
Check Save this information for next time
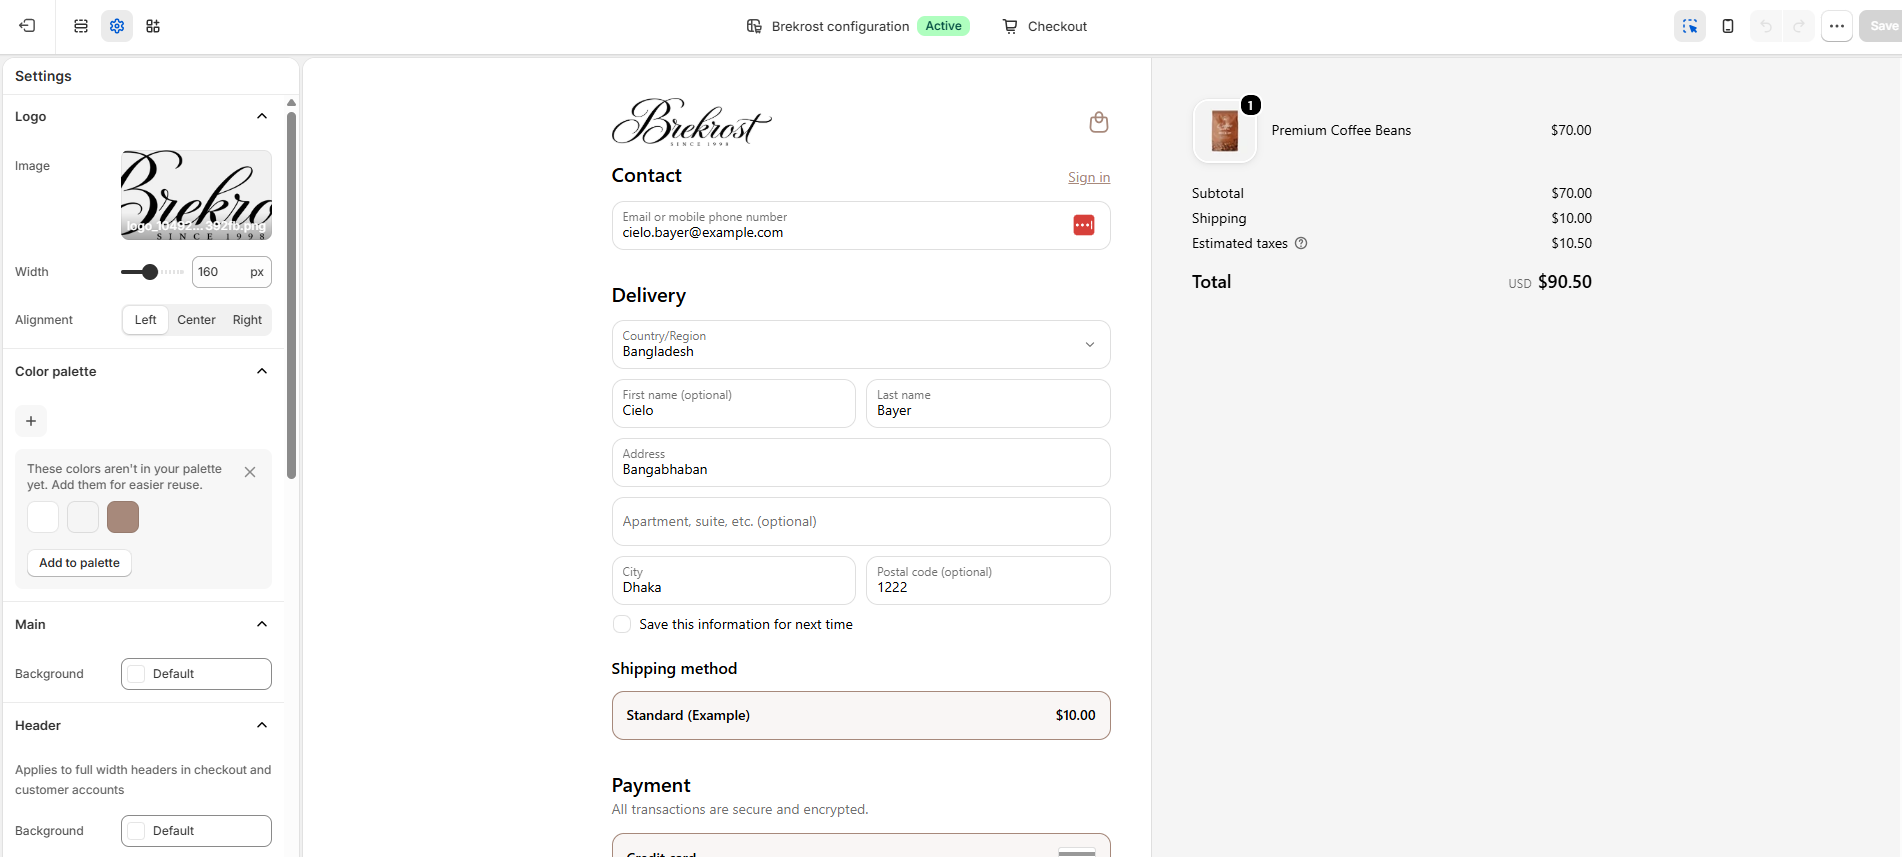pyautogui.click(x=622, y=624)
